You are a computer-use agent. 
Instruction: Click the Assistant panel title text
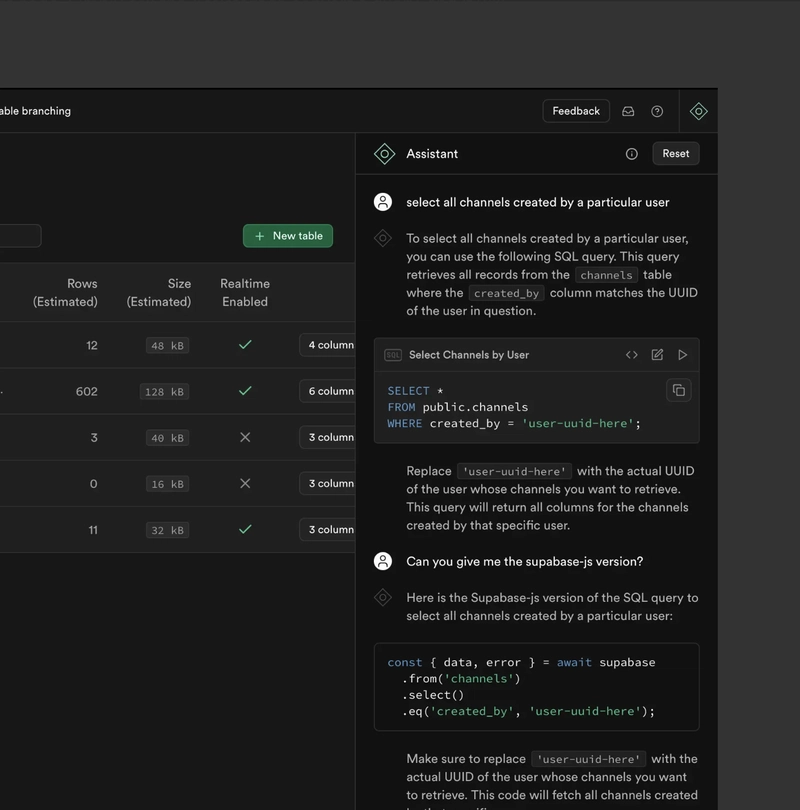[432, 153]
